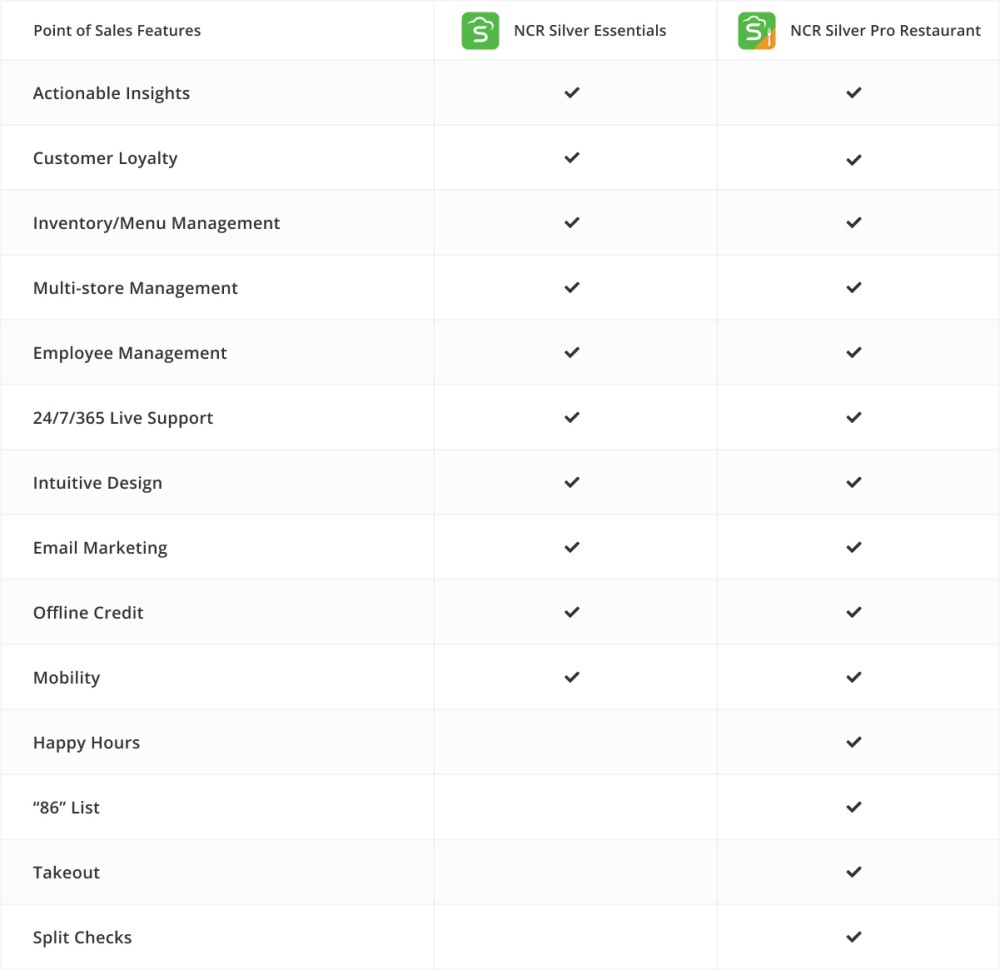This screenshot has width=1000, height=970.
Task: Click the NCR Silver Pro Restaurant logo icon
Action: pyautogui.click(x=757, y=31)
